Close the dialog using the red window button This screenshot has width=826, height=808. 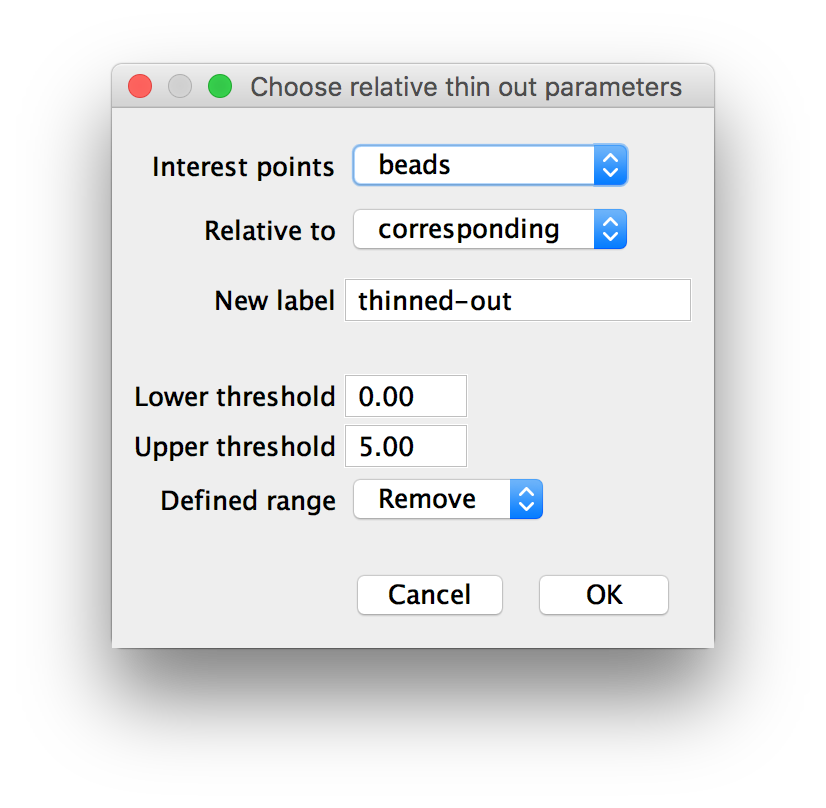pyautogui.click(x=140, y=86)
